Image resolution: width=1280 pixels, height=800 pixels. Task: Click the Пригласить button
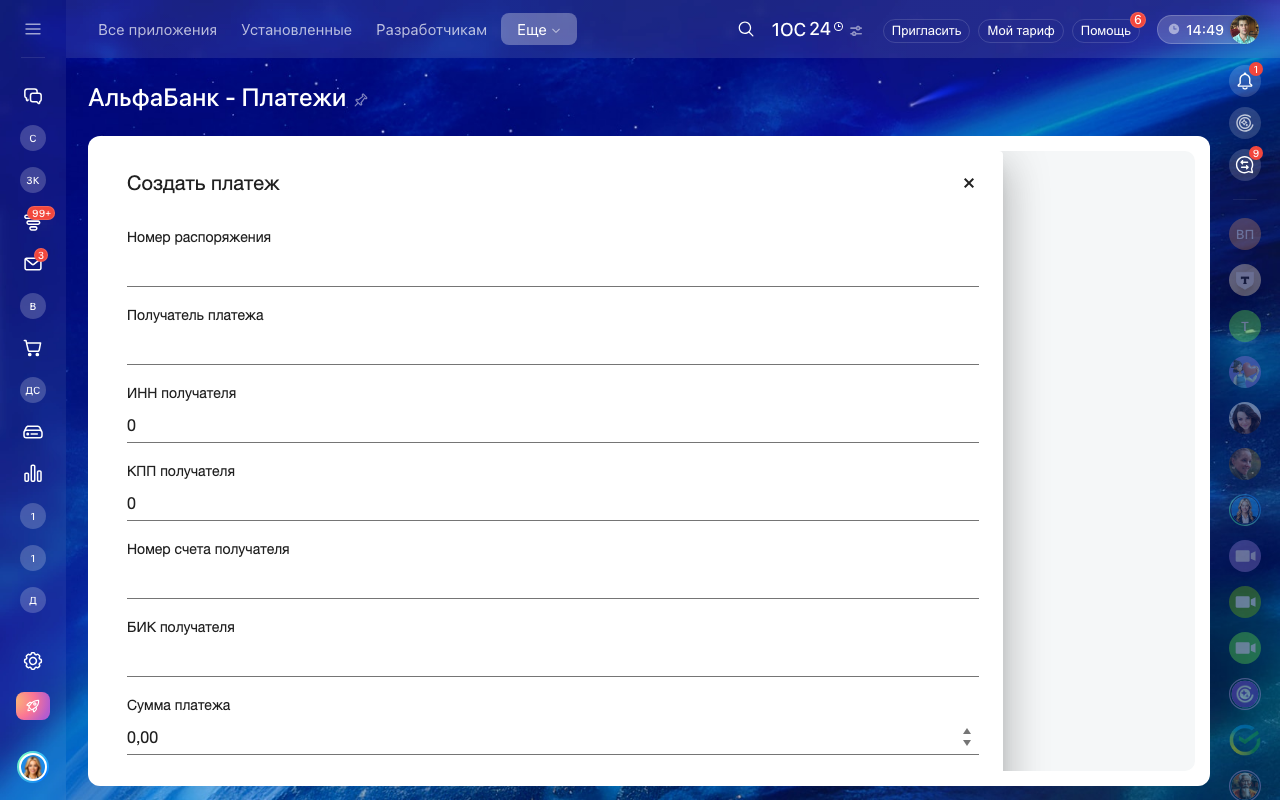926,31
